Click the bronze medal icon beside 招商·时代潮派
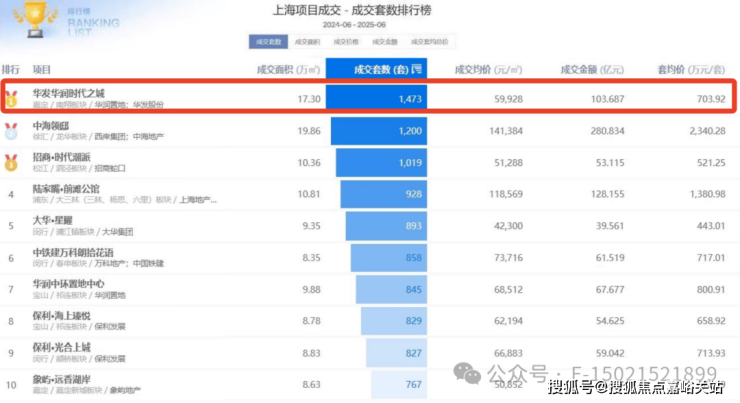Image resolution: width=740 pixels, height=403 pixels. 11,161
